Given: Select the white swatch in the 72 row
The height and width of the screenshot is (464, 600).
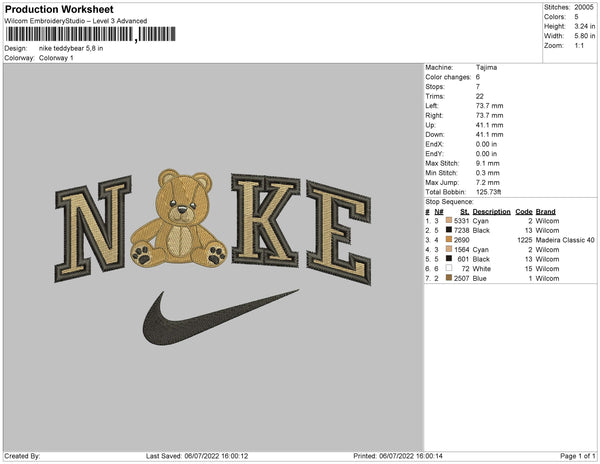Looking at the screenshot, I should (x=449, y=269).
